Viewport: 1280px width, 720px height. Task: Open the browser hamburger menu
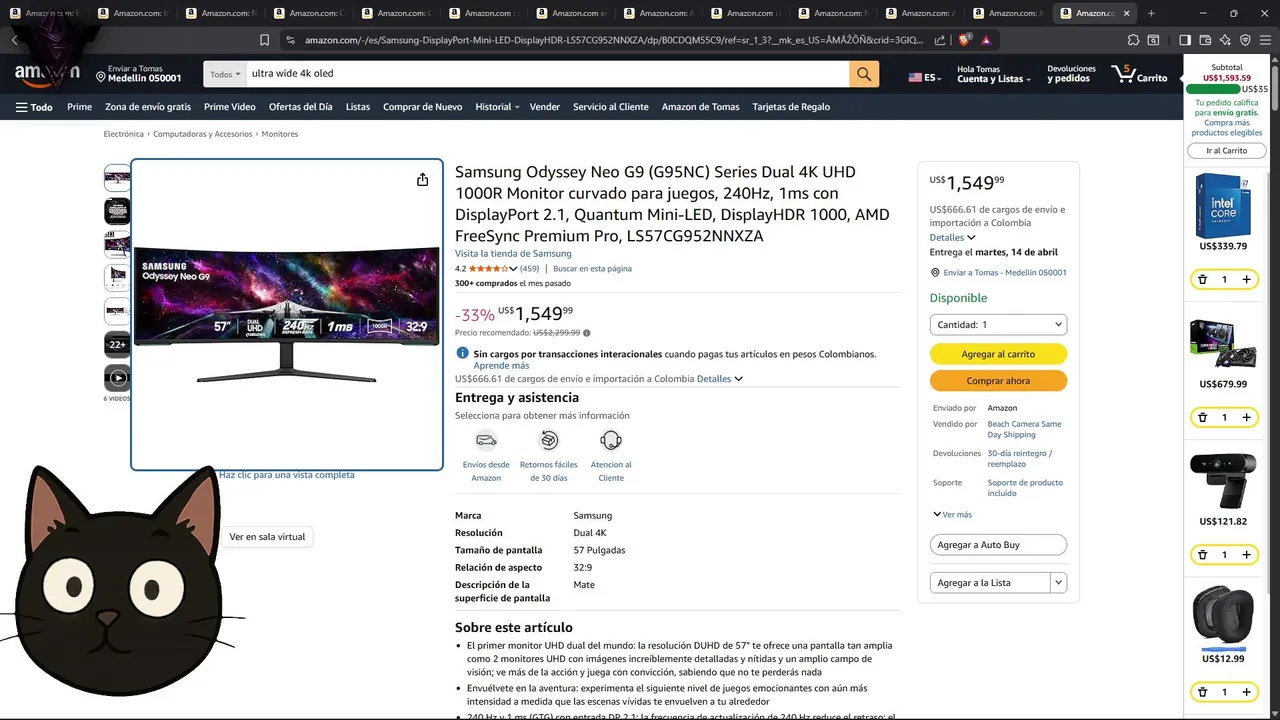[1266, 40]
